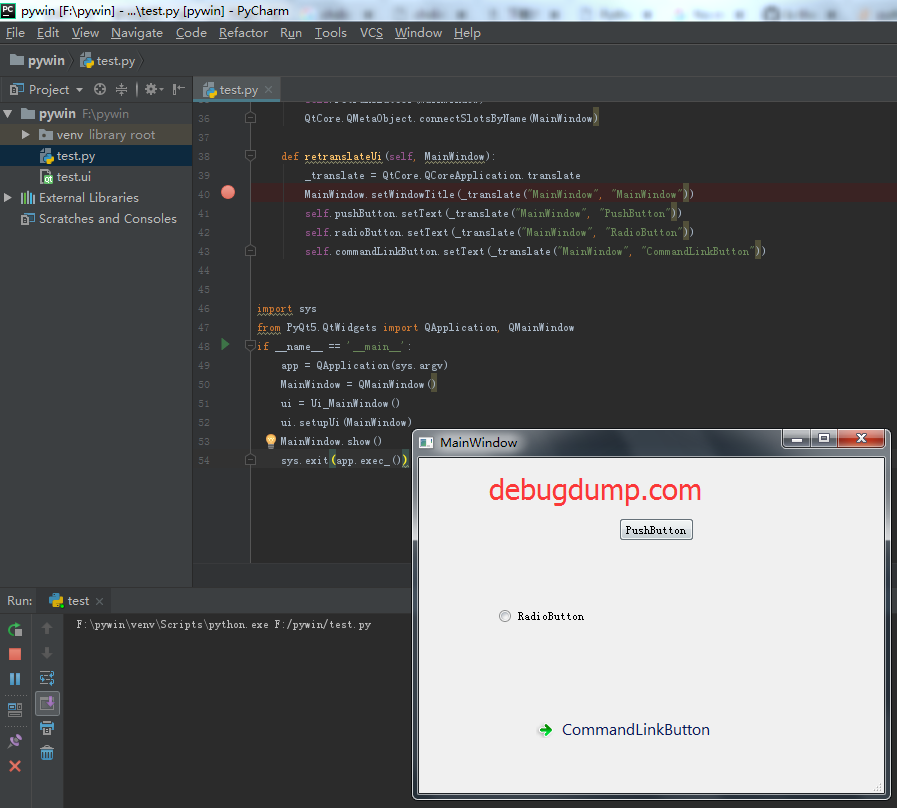Click the Soft-wrap icon in Run panel

click(x=47, y=678)
